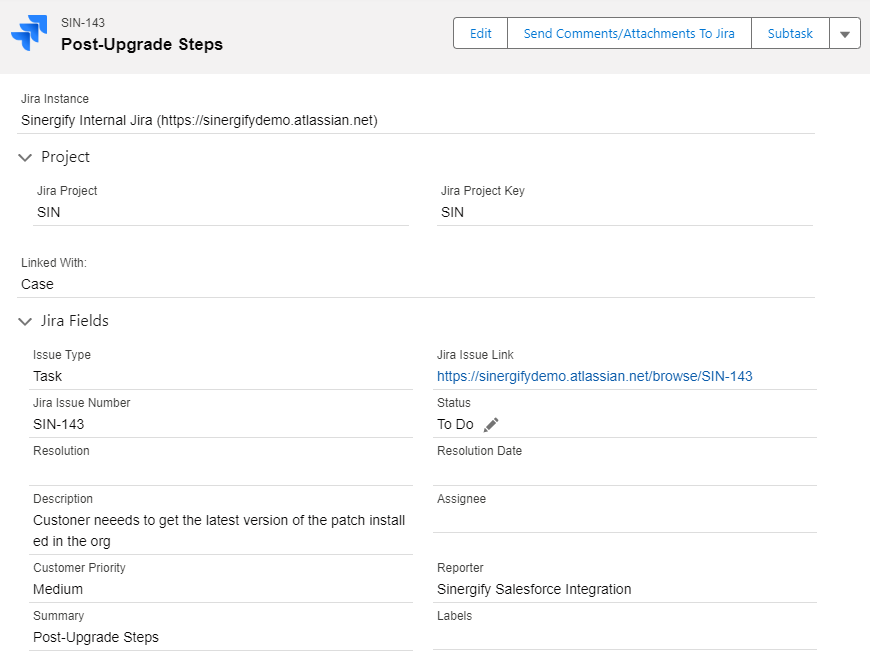Click the Jira Issue Number value SIN-143
The image size is (870, 656).
tap(59, 425)
